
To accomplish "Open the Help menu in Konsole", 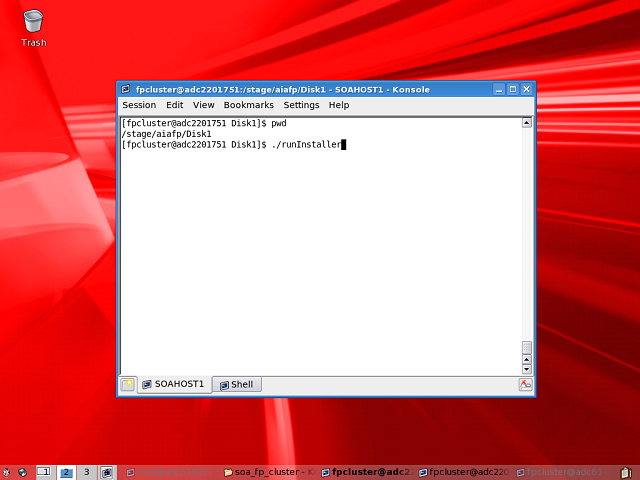I will pos(339,105).
